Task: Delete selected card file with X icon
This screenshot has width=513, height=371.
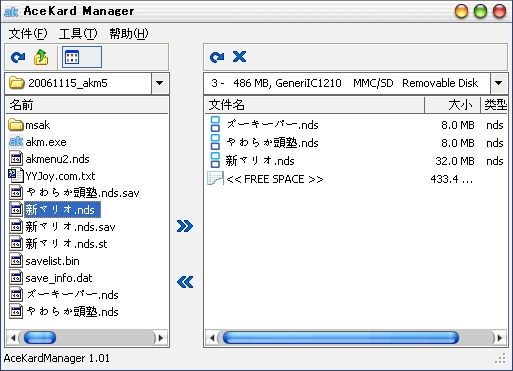Action: (239, 57)
